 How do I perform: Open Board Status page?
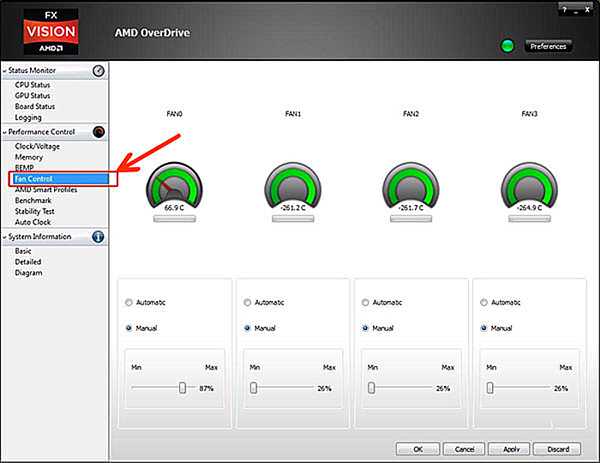[x=35, y=106]
